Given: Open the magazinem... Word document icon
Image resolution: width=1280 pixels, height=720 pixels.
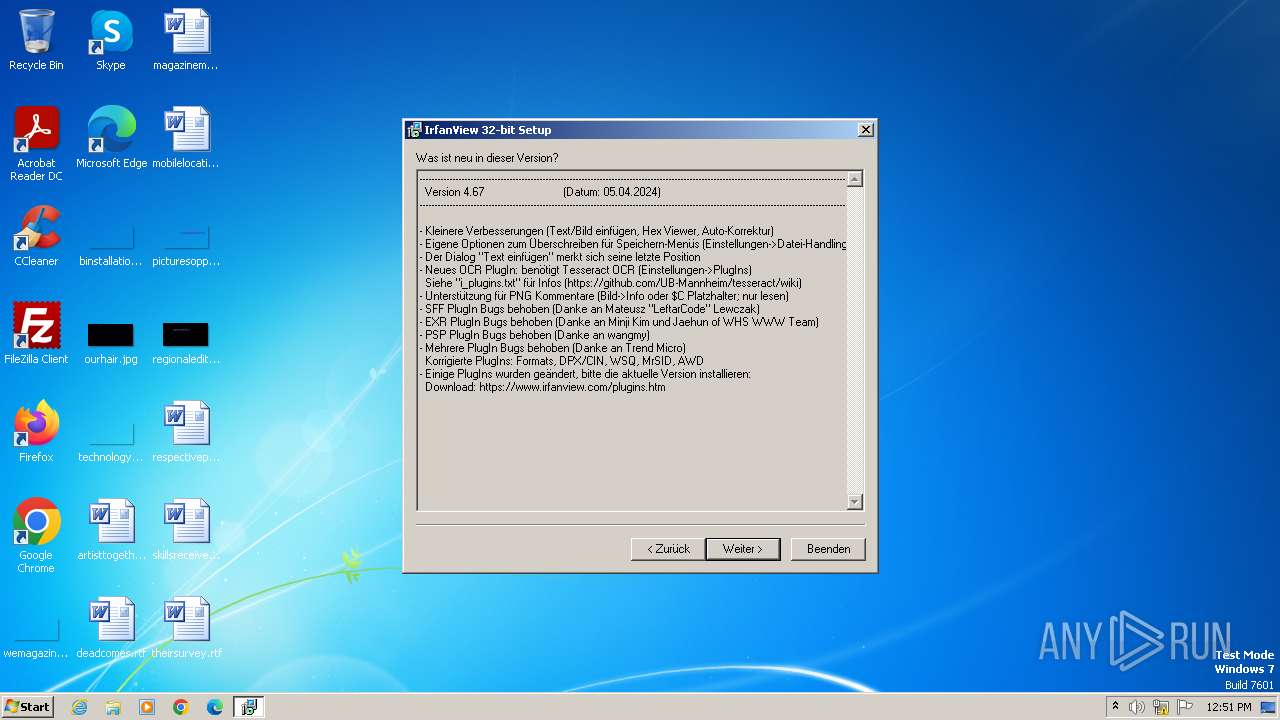Looking at the screenshot, I should [186, 40].
